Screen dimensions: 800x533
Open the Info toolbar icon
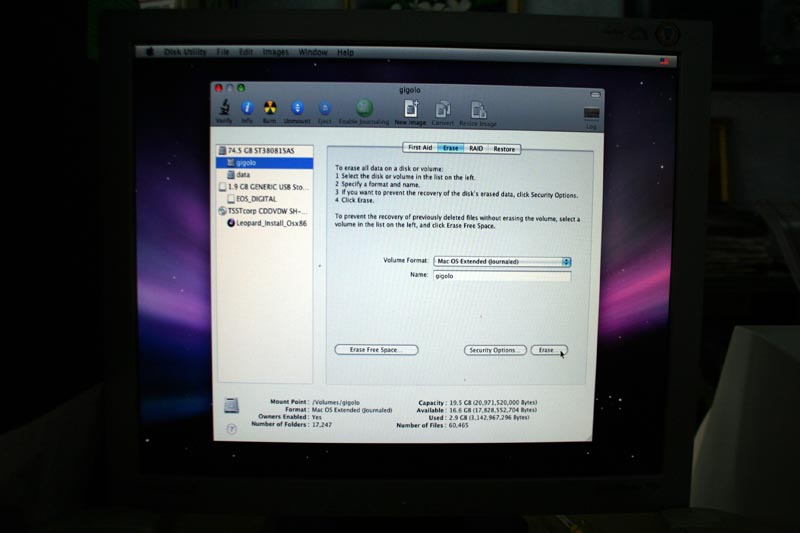click(x=247, y=108)
